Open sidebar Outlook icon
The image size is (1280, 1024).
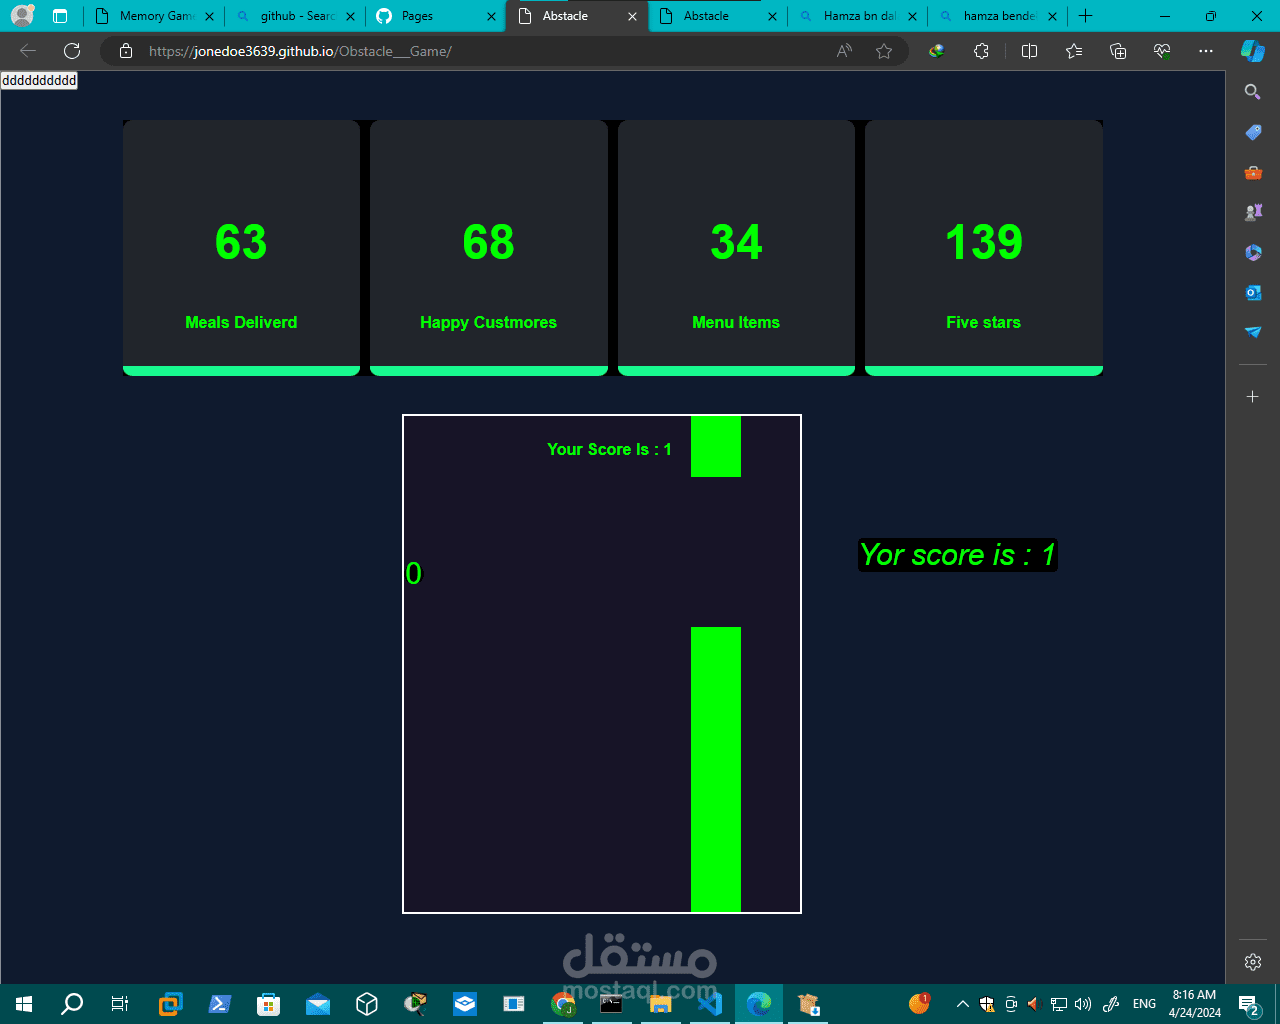(1253, 292)
